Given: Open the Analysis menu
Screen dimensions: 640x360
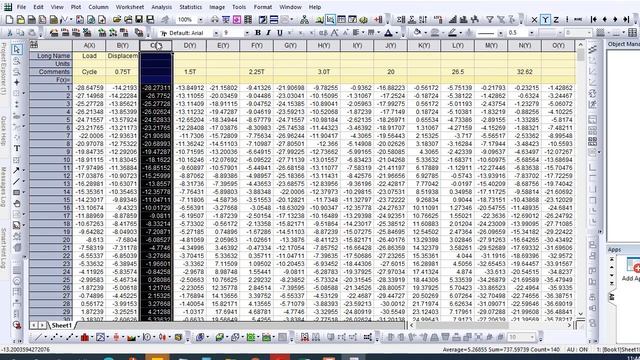Looking at the screenshot, I should coord(162,7).
